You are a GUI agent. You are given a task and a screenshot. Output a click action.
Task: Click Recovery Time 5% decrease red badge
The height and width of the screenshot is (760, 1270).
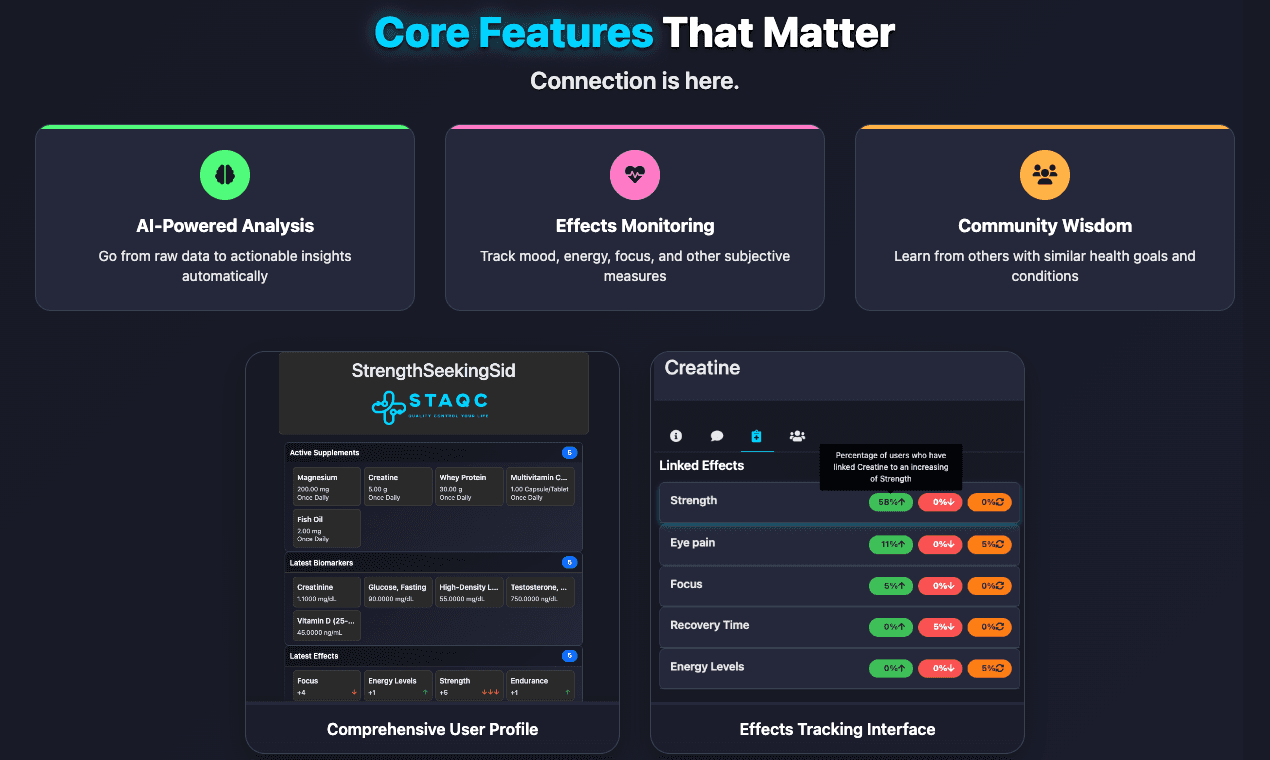click(x=940, y=627)
